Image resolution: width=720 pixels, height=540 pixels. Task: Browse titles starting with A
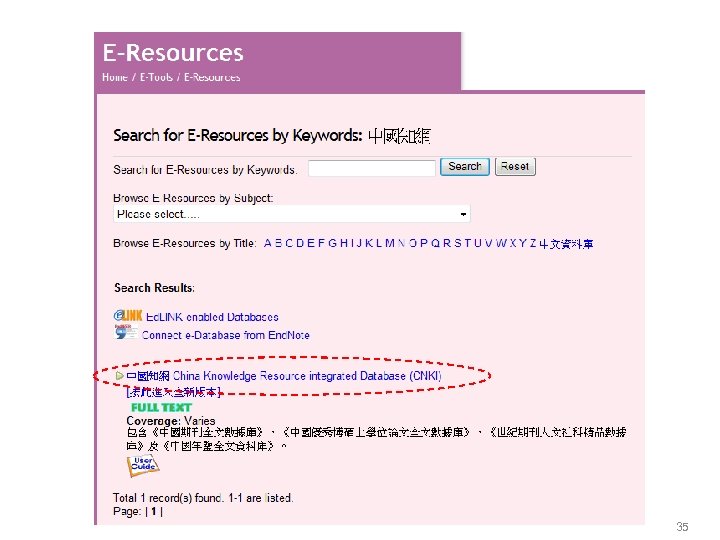(268, 243)
